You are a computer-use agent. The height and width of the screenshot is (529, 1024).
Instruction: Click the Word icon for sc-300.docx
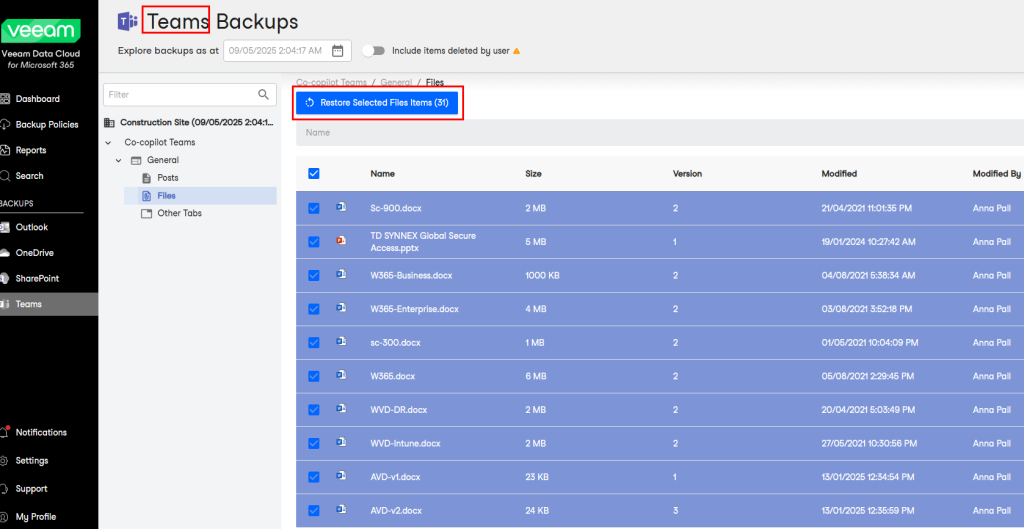click(340, 341)
